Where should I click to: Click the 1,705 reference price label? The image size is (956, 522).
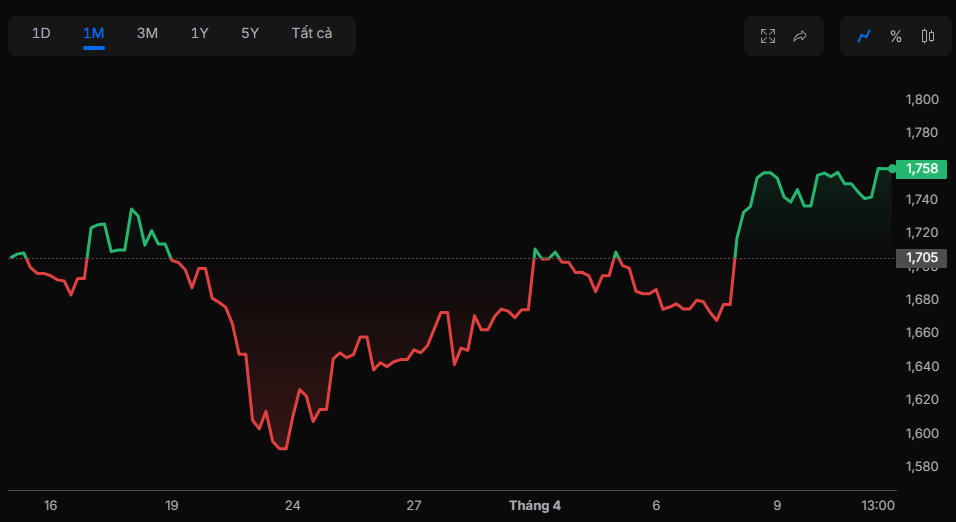click(921, 258)
